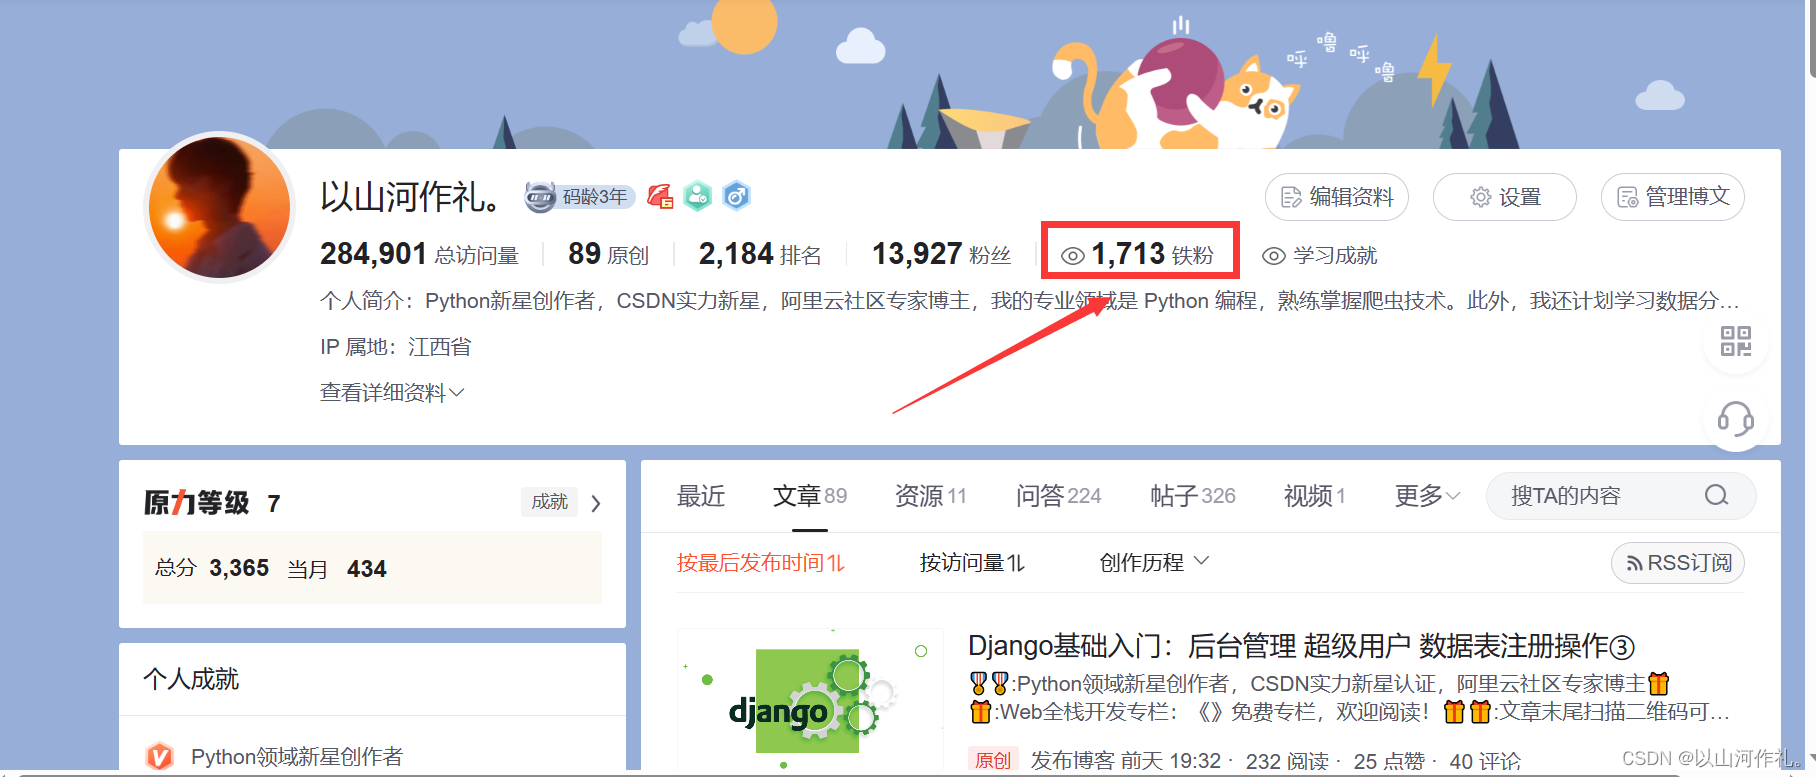Click the 284,901 总访问量 stat
Image resolution: width=1816 pixels, height=777 pixels.
point(419,254)
